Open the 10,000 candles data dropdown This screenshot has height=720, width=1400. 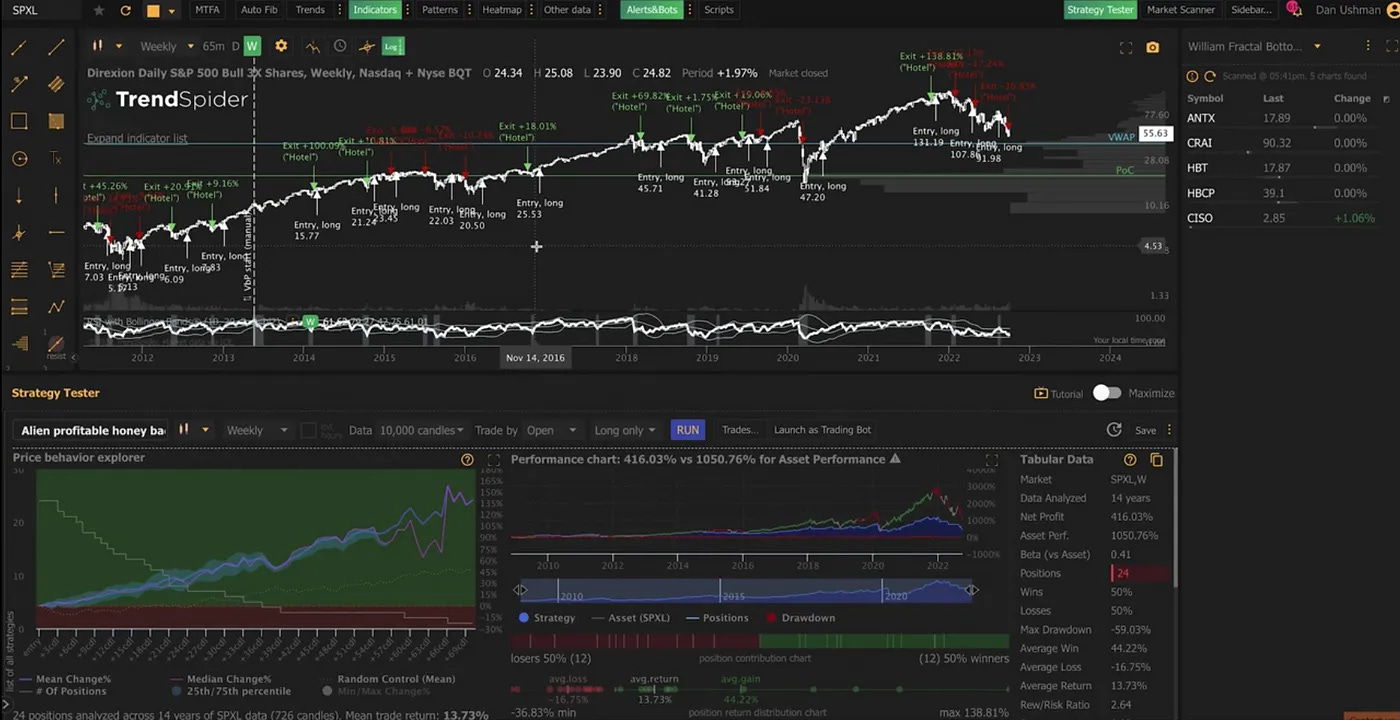pos(420,430)
